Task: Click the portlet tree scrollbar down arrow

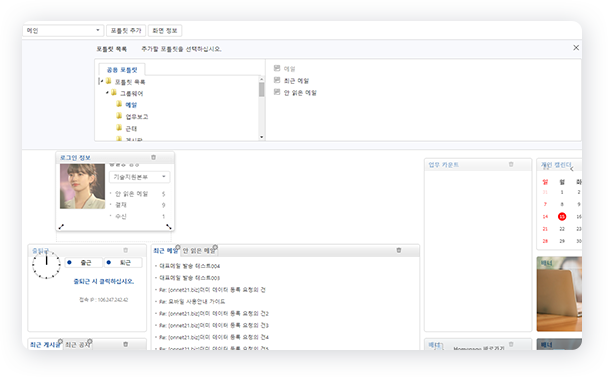Action: tap(261, 137)
